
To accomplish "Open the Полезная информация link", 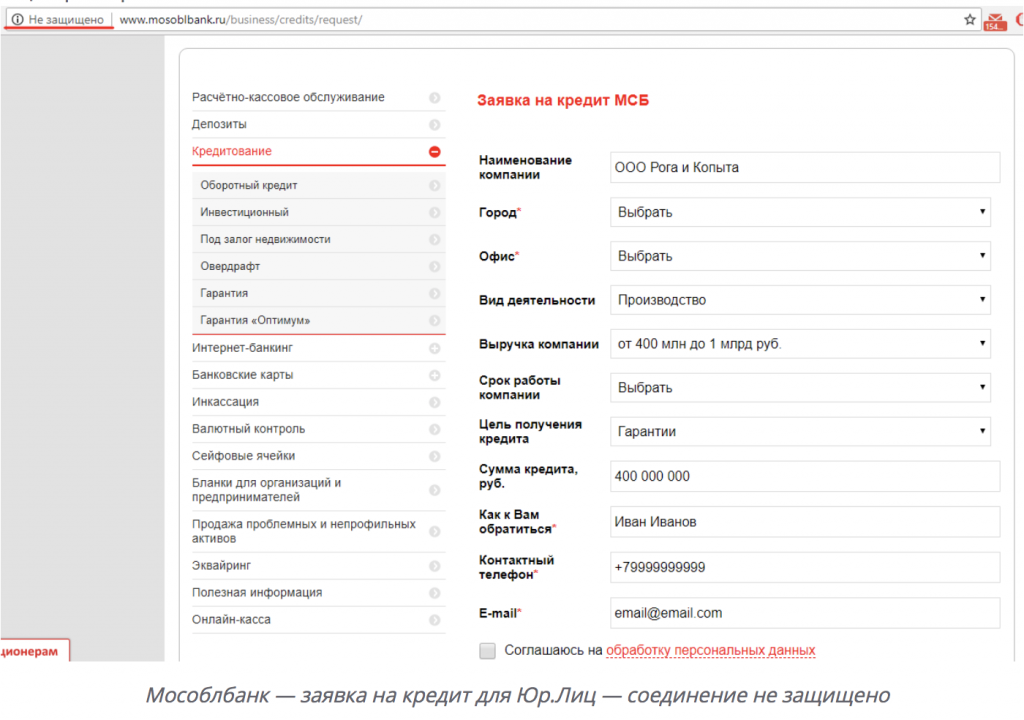I will coord(257,592).
